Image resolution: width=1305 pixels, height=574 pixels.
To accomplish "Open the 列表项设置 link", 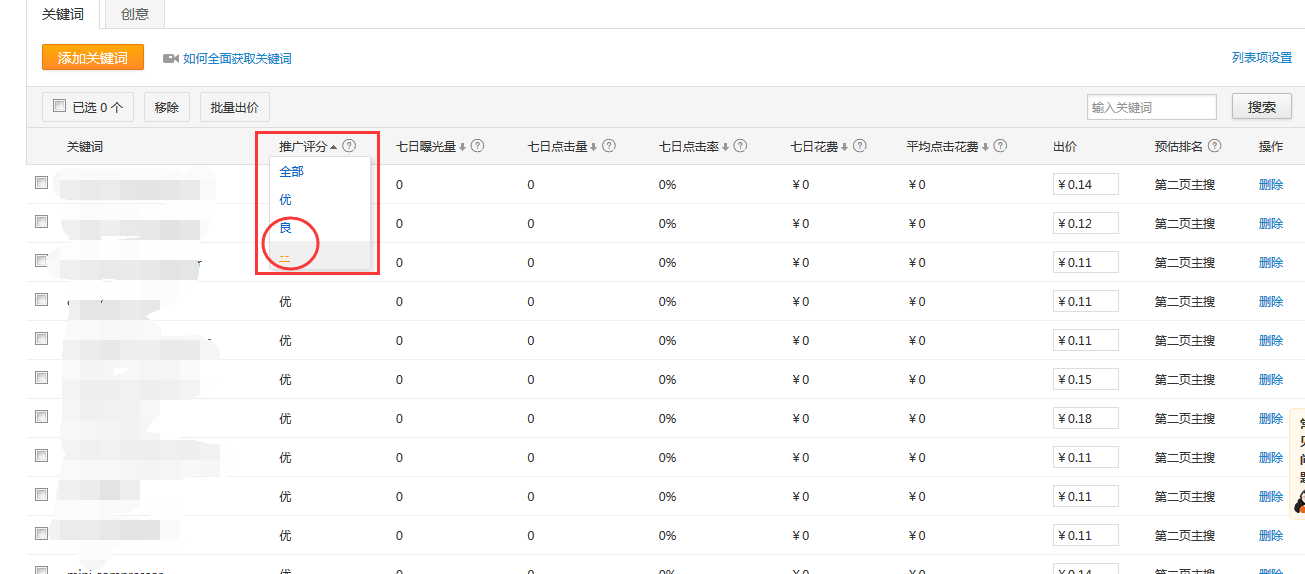I will (x=1261, y=58).
